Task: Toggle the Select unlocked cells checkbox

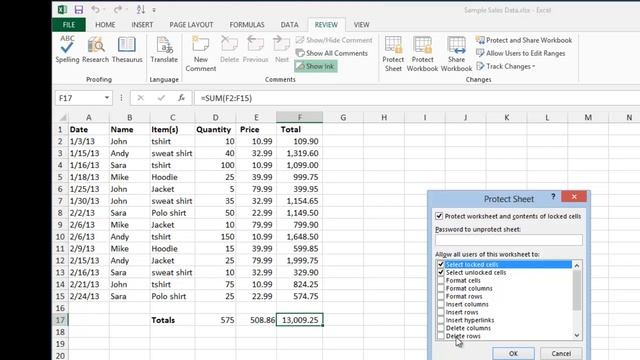Action: [440, 272]
